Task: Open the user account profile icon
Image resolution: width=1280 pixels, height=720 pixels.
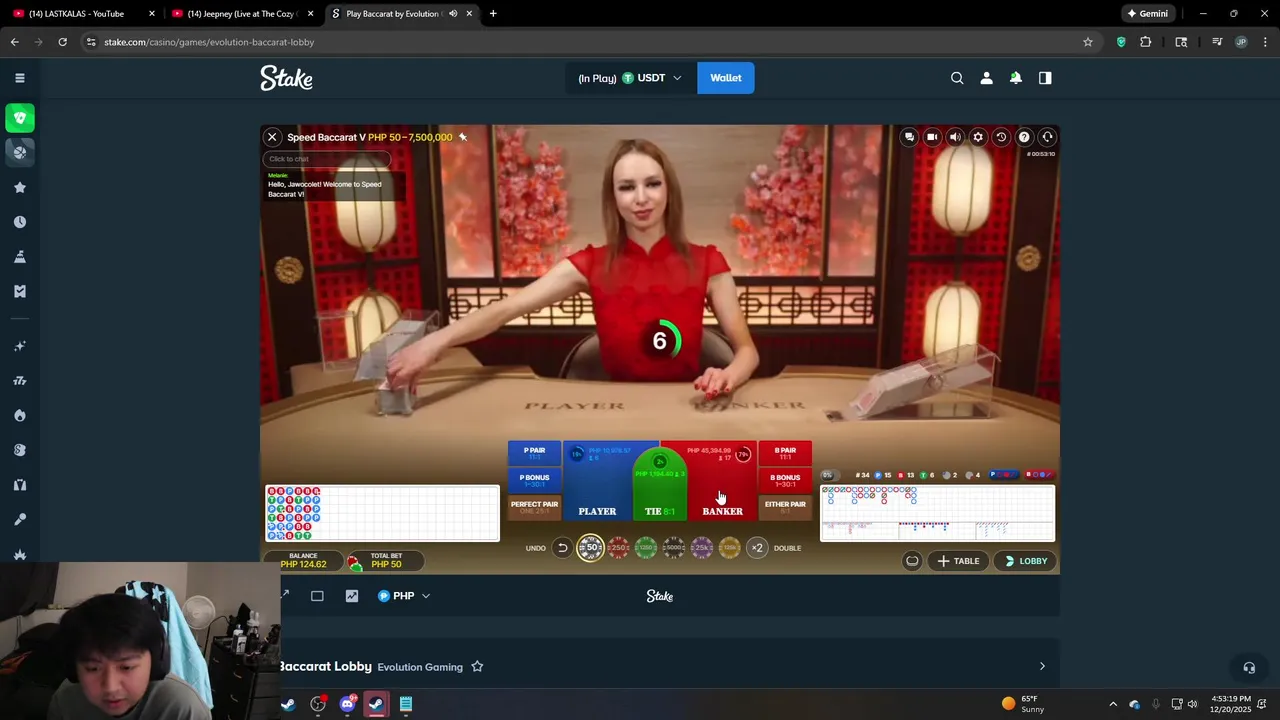Action: [986, 78]
